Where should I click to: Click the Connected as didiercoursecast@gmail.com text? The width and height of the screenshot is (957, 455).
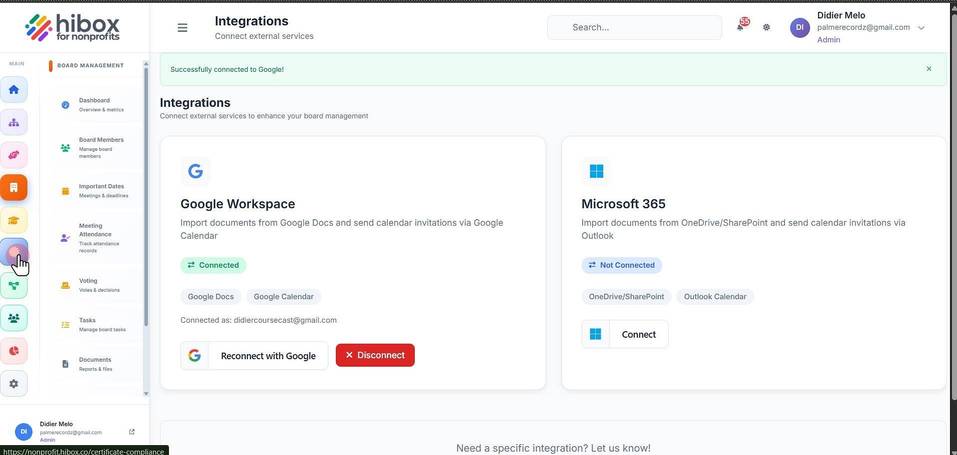point(258,320)
